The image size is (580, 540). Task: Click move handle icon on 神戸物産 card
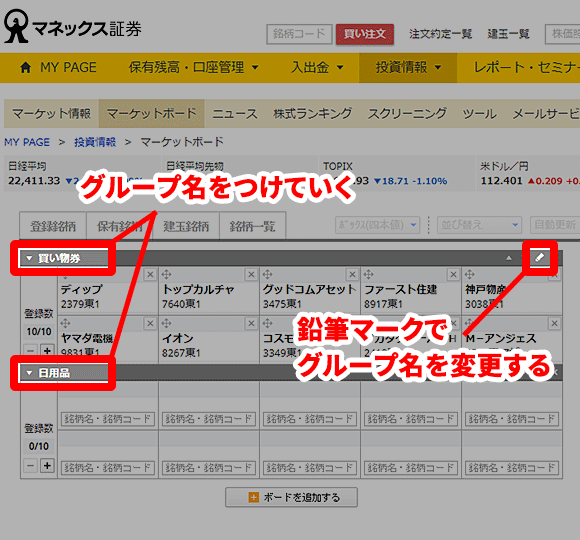tap(470, 274)
